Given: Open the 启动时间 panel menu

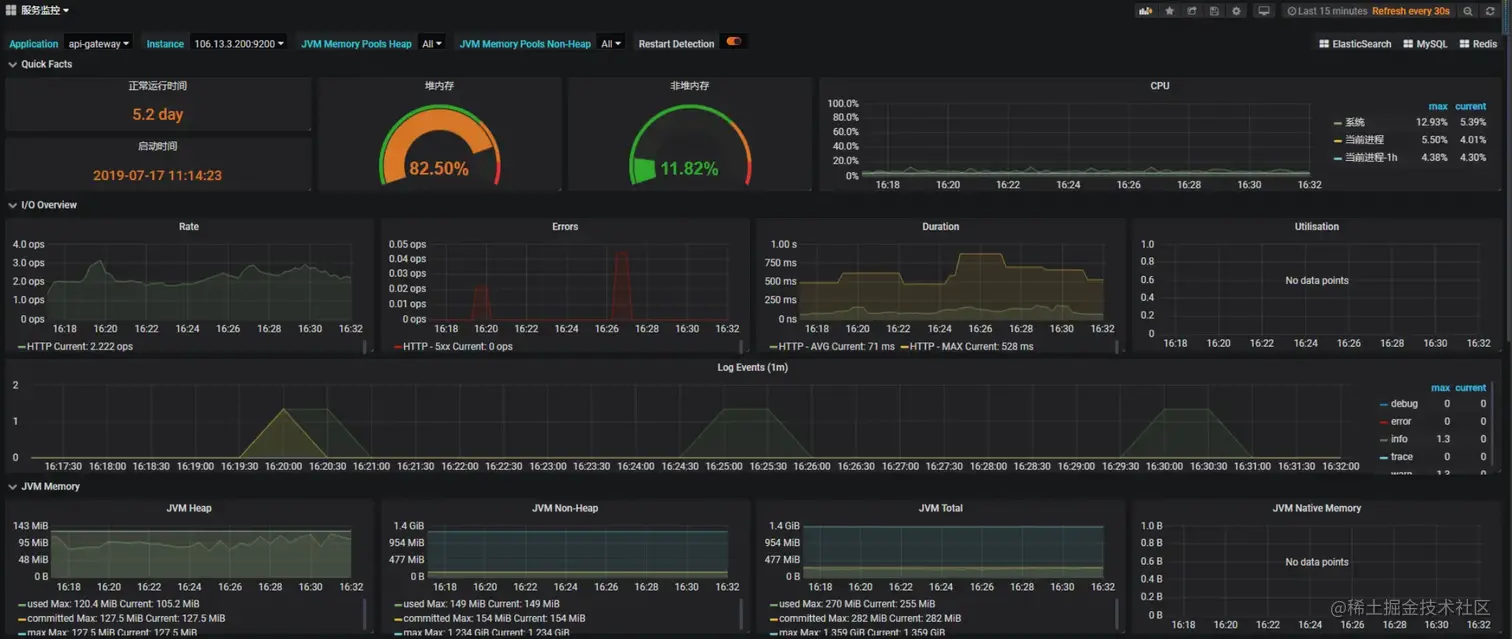Looking at the screenshot, I should click(x=158, y=146).
